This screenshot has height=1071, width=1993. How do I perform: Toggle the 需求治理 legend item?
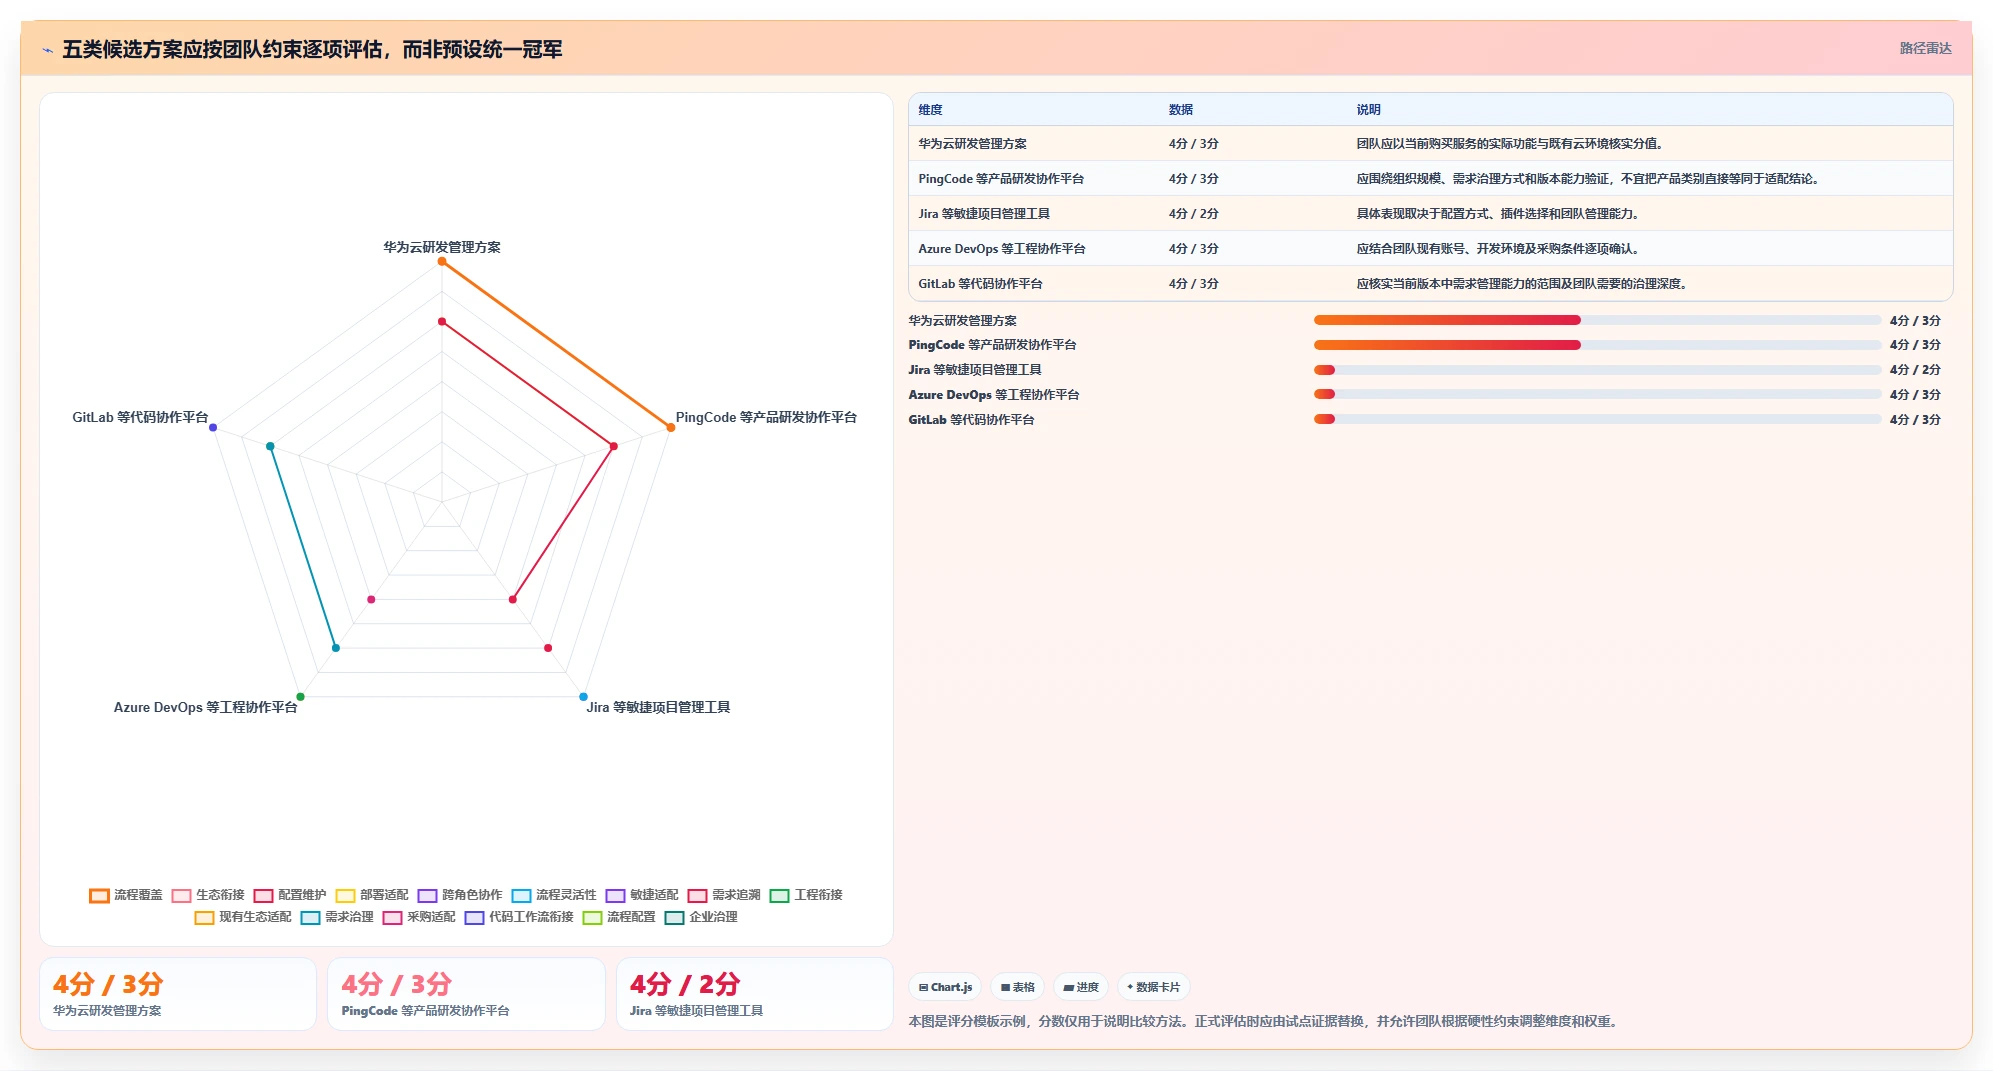337,917
